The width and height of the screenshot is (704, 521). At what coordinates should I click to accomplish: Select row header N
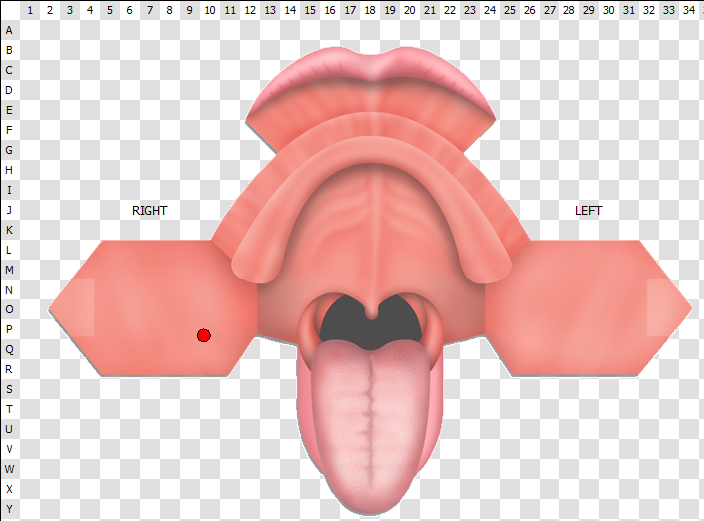9,290
